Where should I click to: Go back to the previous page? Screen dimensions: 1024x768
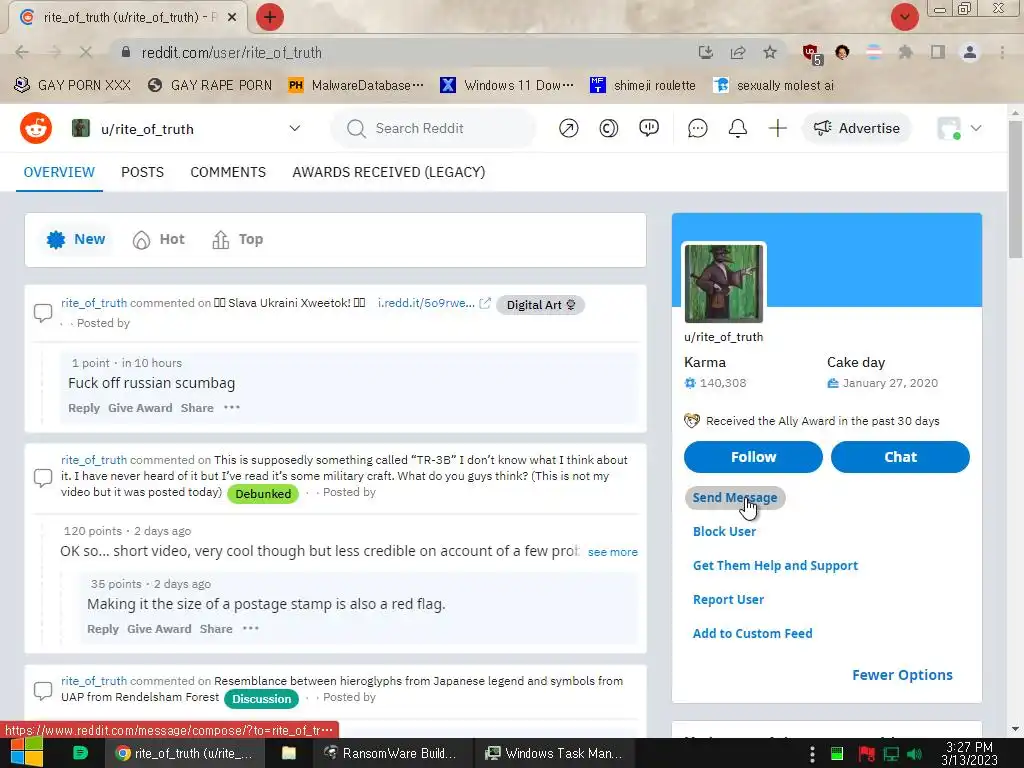[22, 52]
